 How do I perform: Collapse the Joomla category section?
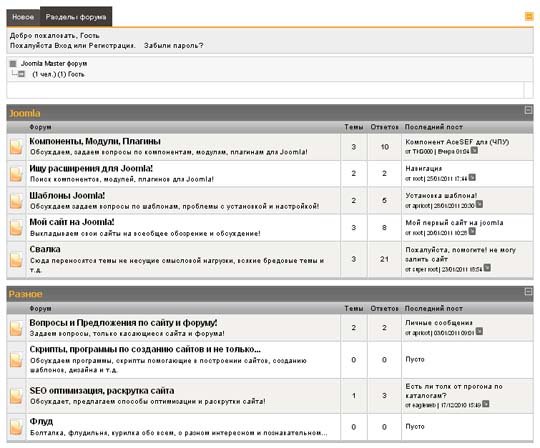(x=528, y=110)
